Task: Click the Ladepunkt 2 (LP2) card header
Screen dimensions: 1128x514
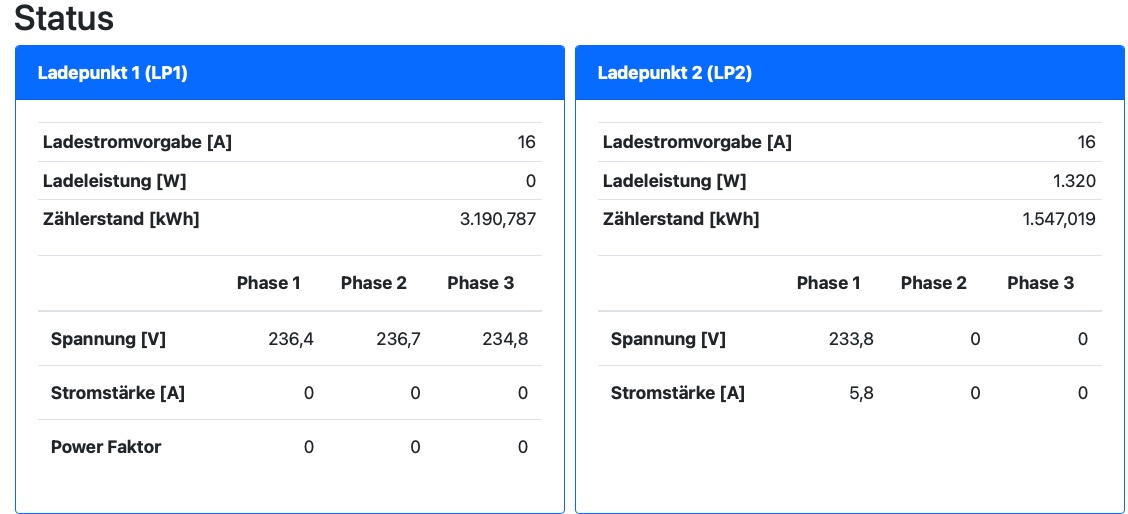Action: [674, 73]
